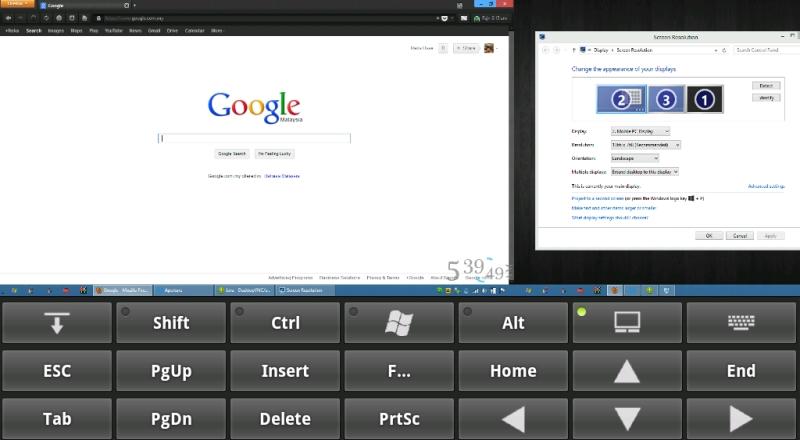Viewport: 800px width, 440px height.
Task: Click the Search Control Panel field
Action: click(x=765, y=50)
